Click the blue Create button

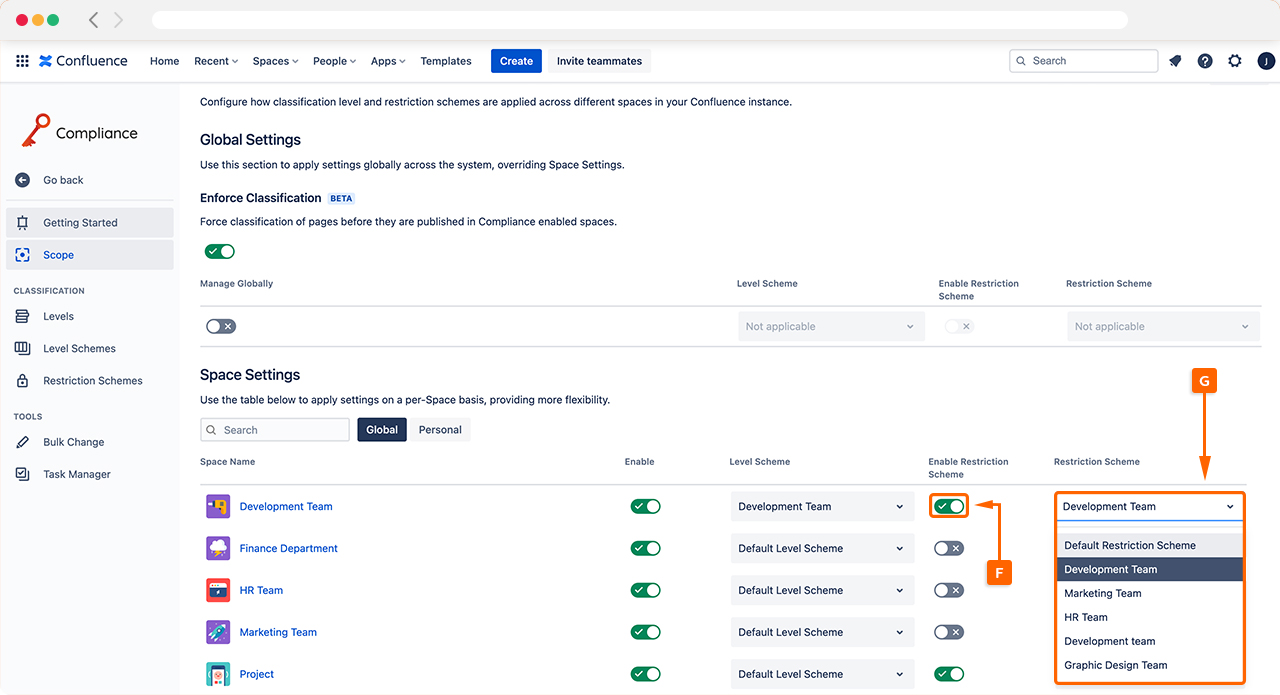516,61
